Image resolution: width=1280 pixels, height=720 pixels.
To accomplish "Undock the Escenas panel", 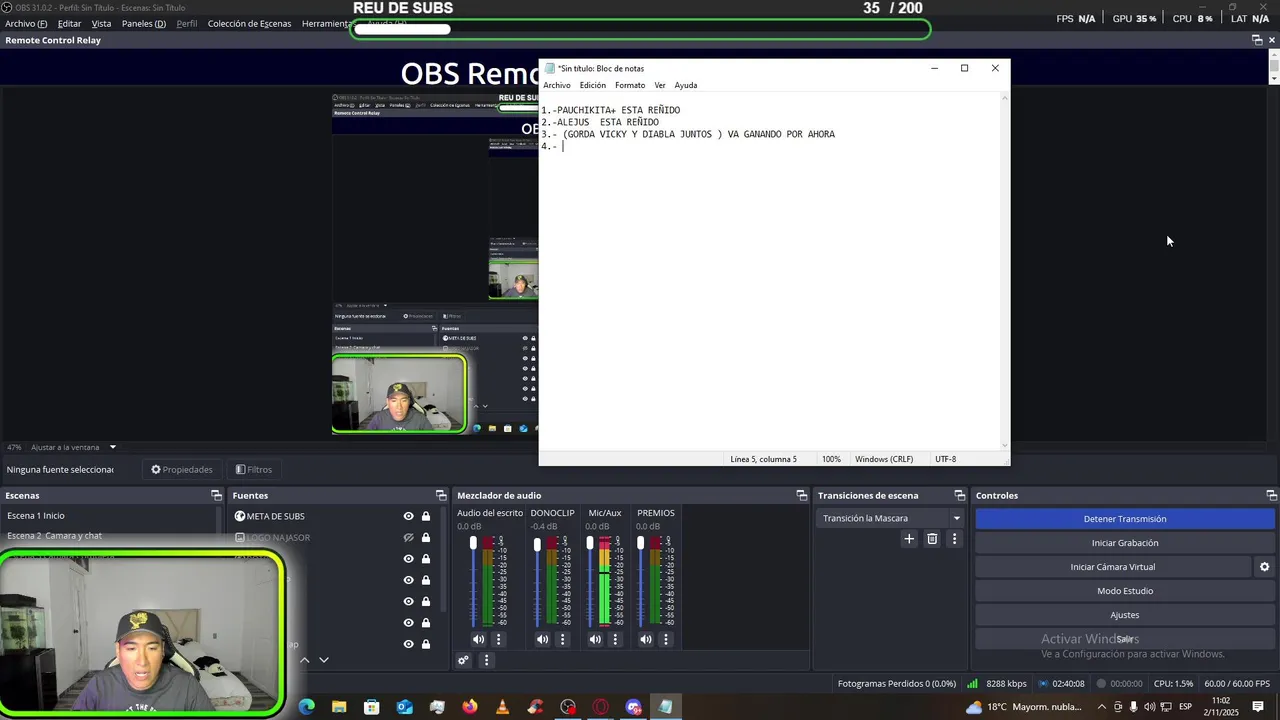I will click(x=216, y=495).
